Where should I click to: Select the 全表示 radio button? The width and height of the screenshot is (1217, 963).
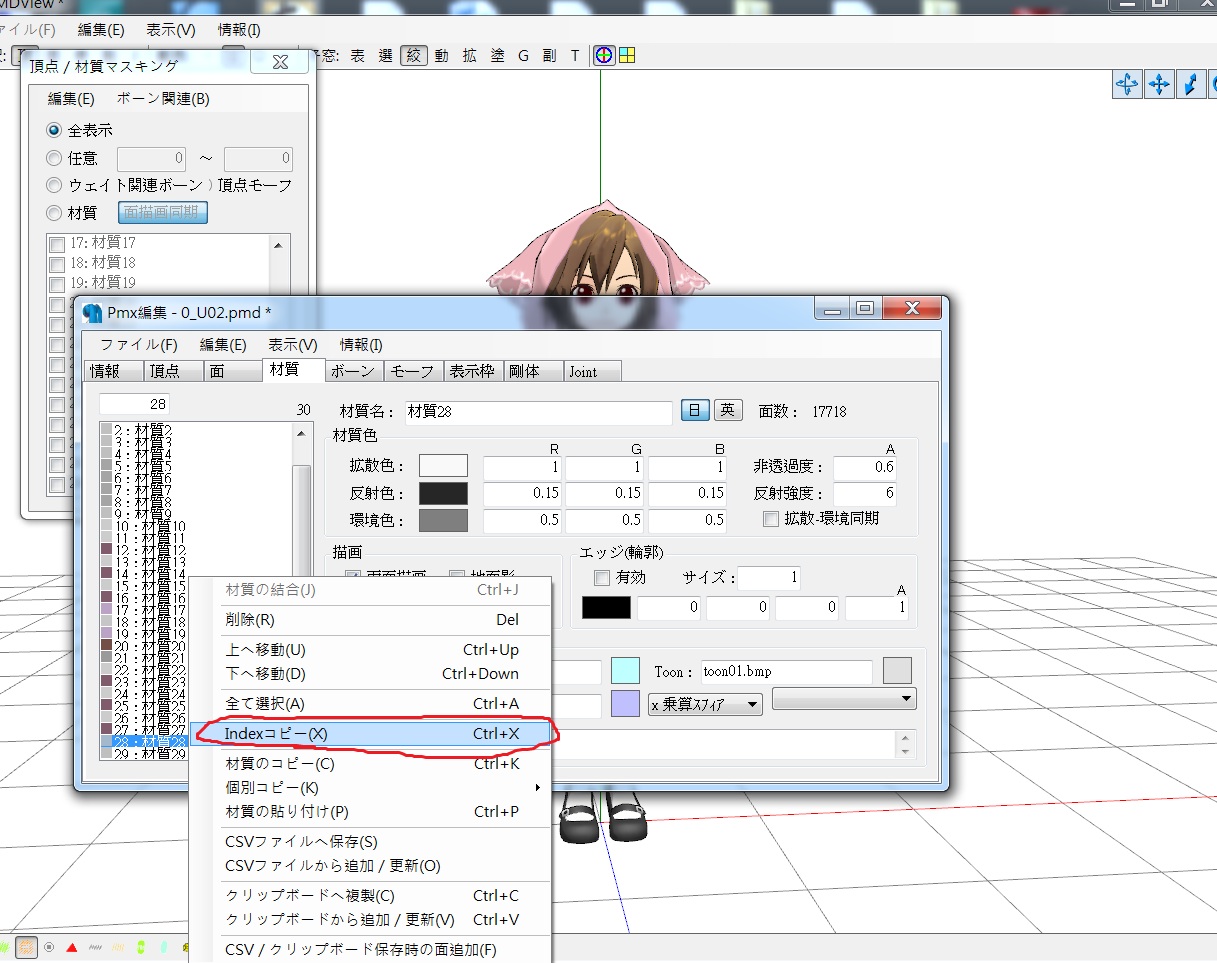pyautogui.click(x=54, y=130)
